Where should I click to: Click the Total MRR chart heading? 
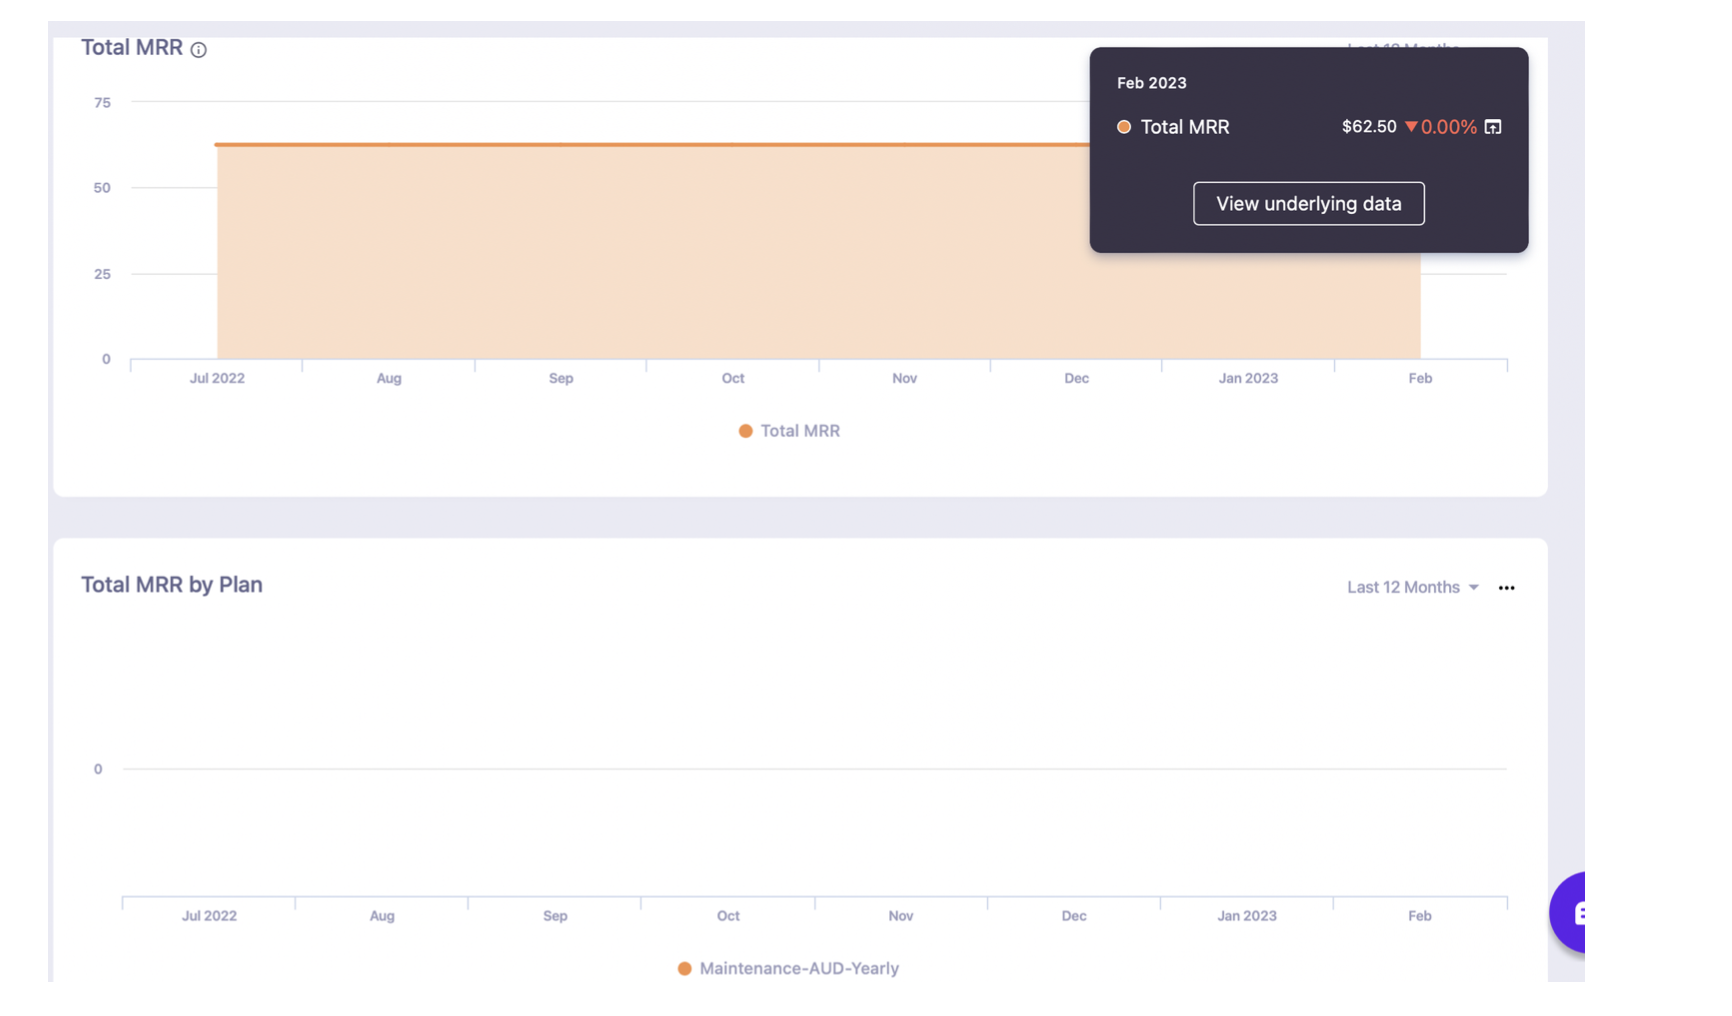point(132,48)
